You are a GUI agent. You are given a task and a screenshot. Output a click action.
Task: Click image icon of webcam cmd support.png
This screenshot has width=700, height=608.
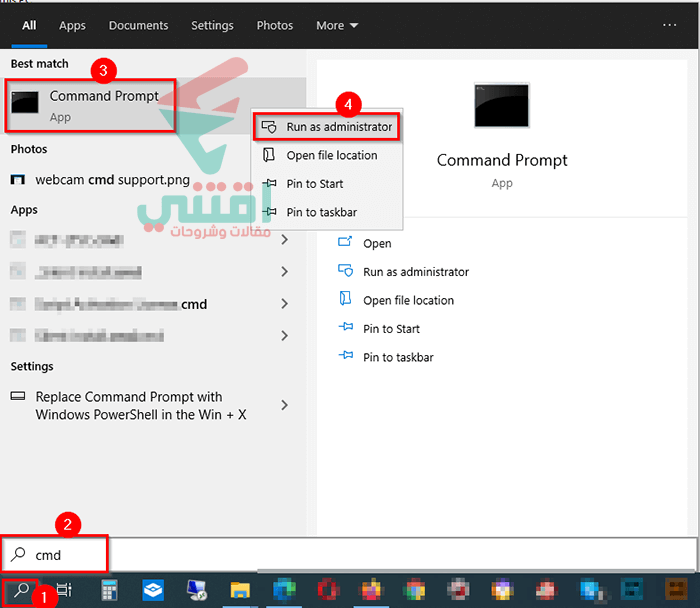click(x=17, y=179)
